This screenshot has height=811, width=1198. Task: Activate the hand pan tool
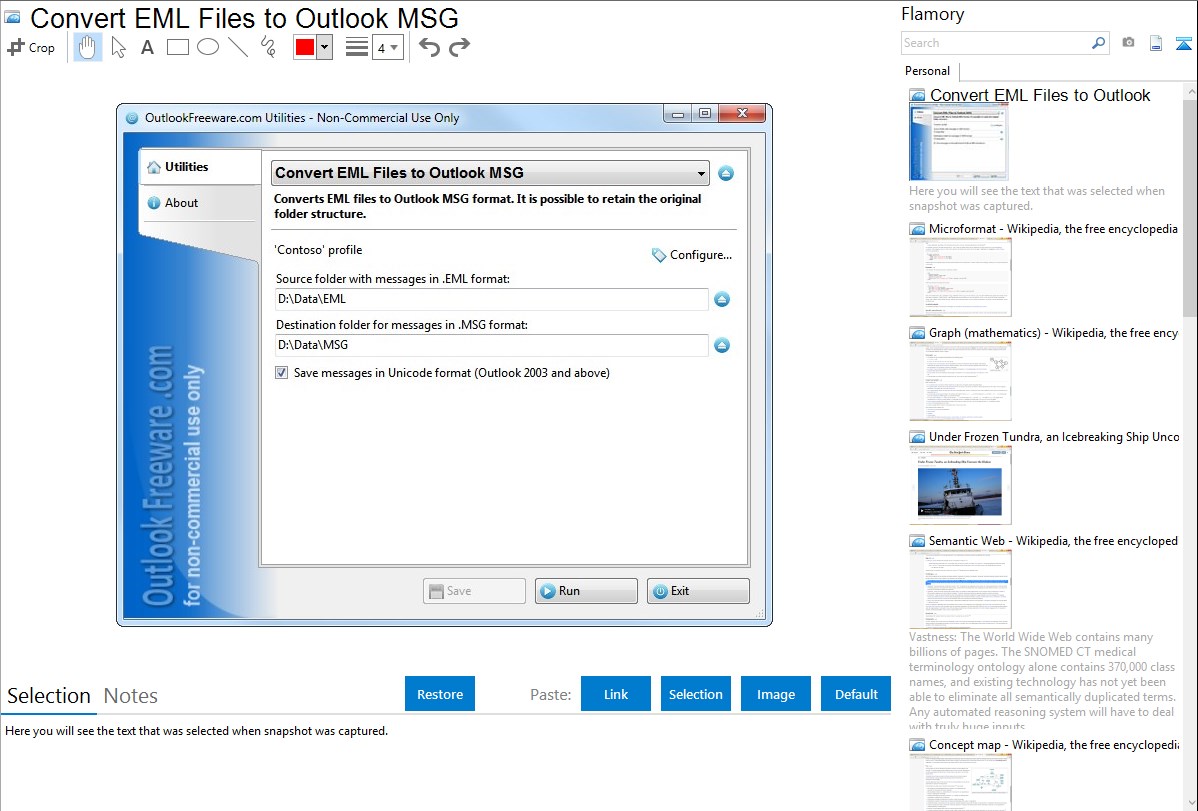coord(87,47)
